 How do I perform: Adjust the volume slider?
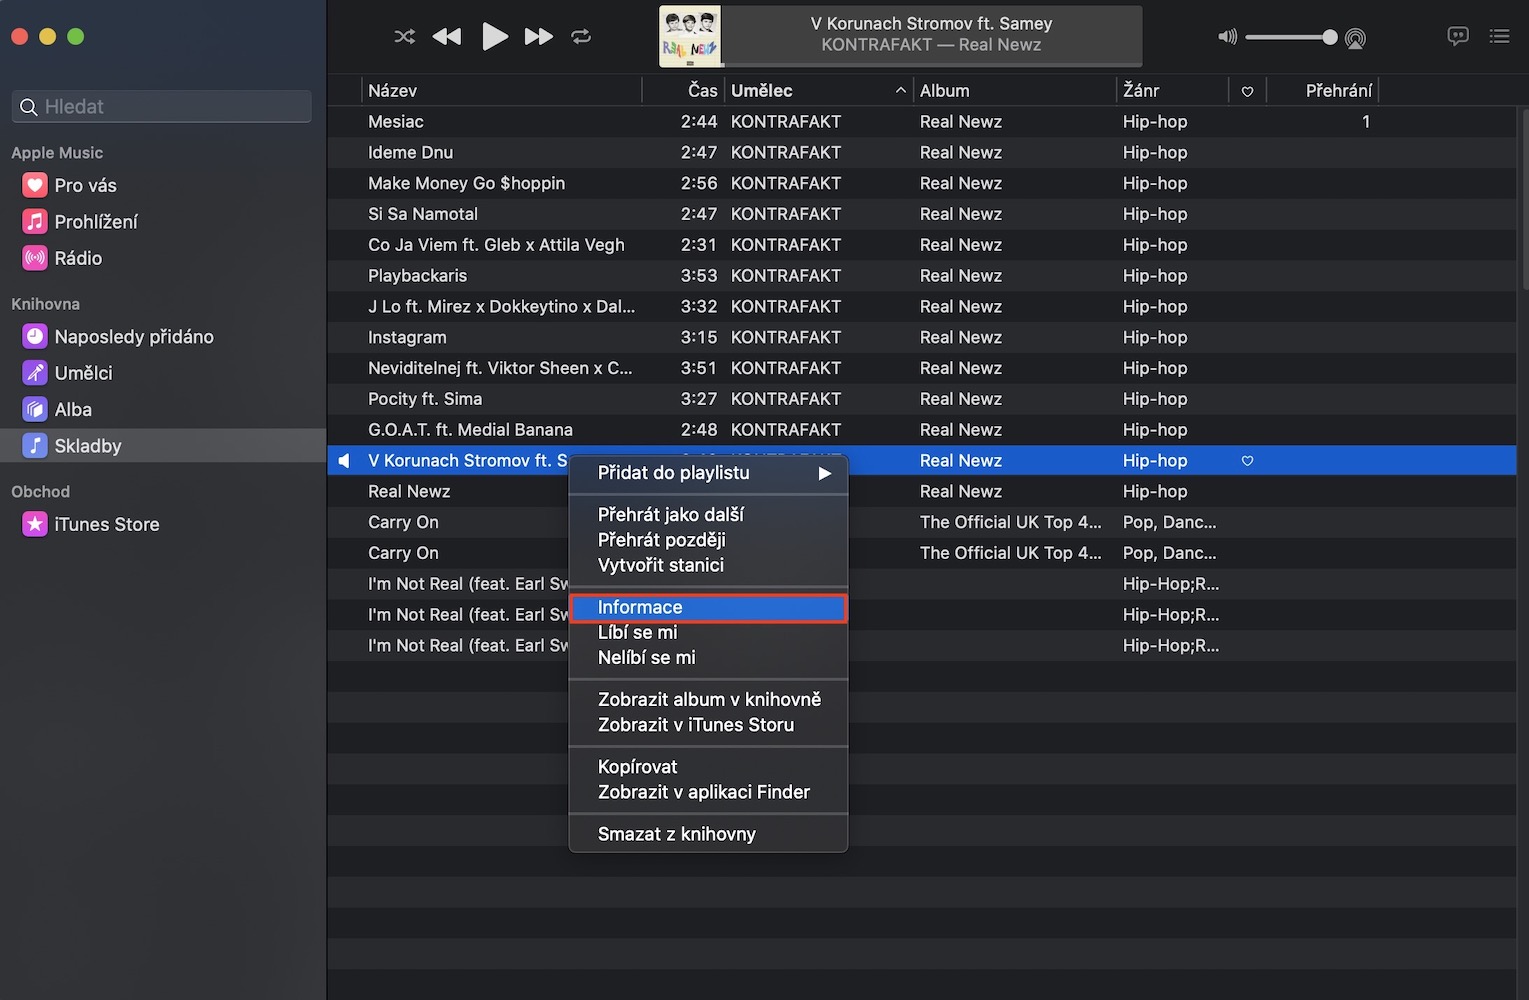tap(1290, 37)
